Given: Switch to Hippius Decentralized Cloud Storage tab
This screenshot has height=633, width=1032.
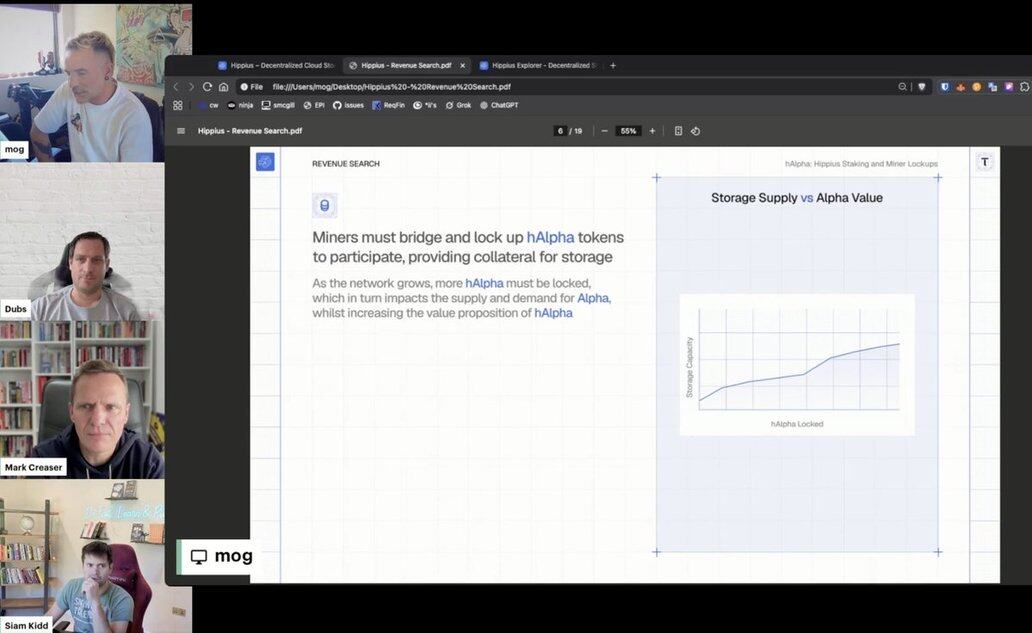Looking at the screenshot, I should (x=276, y=65).
